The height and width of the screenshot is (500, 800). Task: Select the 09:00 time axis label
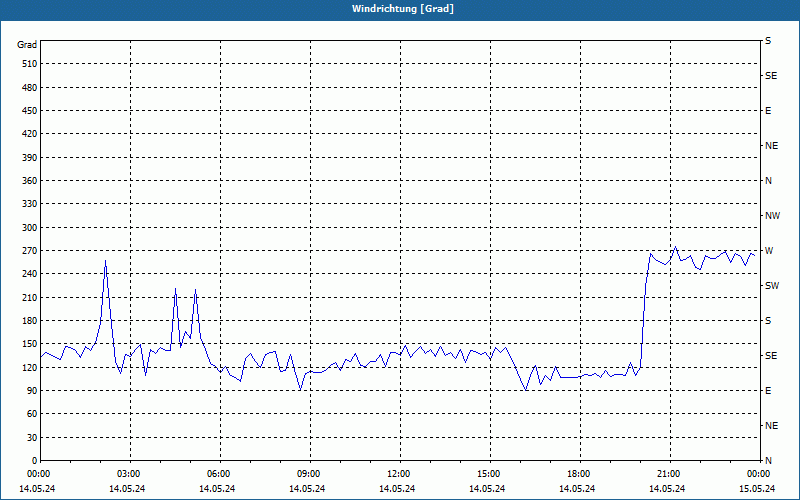click(309, 474)
